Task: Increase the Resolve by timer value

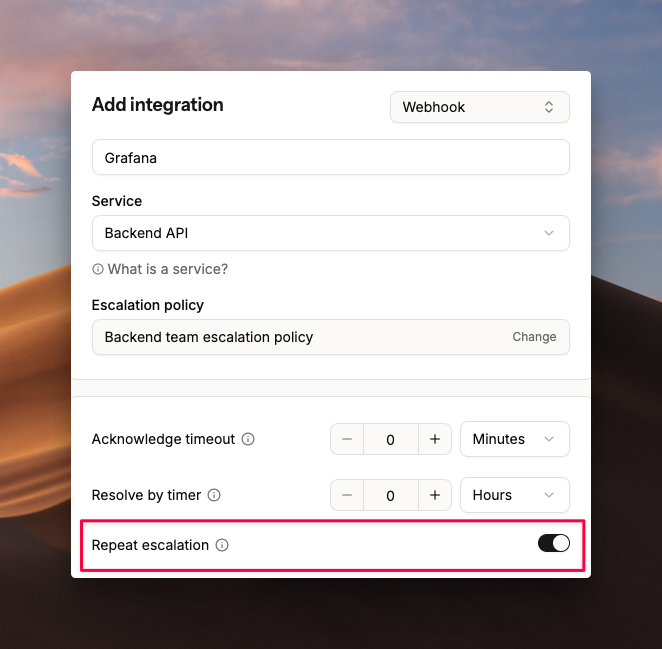Action: [x=435, y=495]
